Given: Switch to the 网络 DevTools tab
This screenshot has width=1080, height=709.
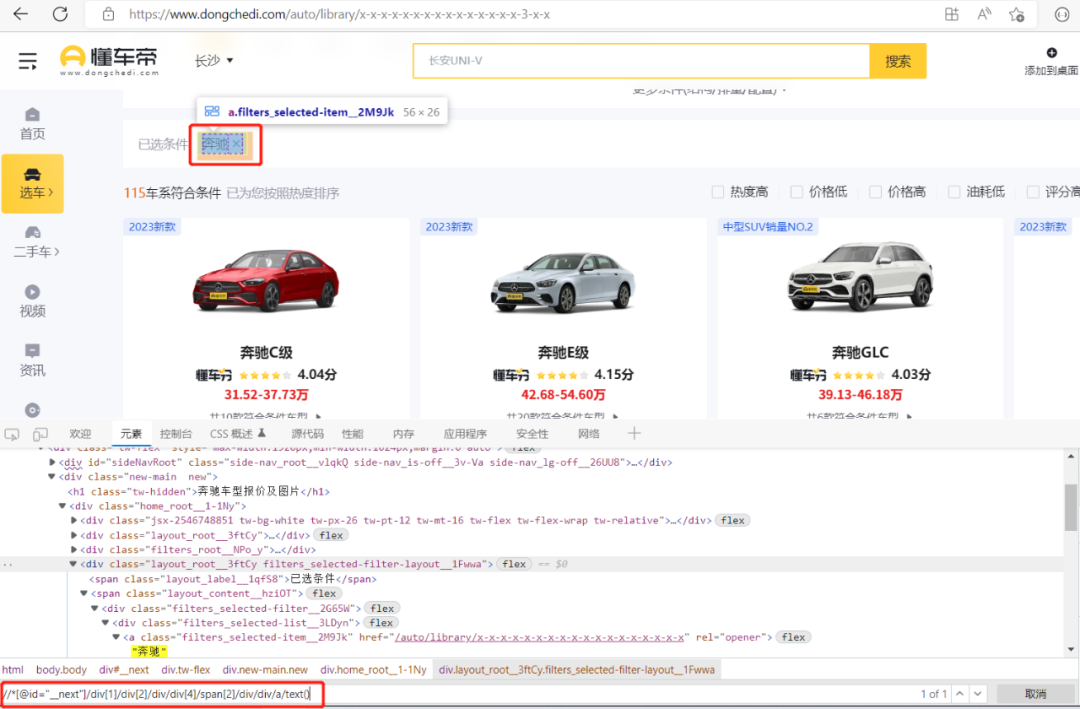Looking at the screenshot, I should pyautogui.click(x=589, y=433).
